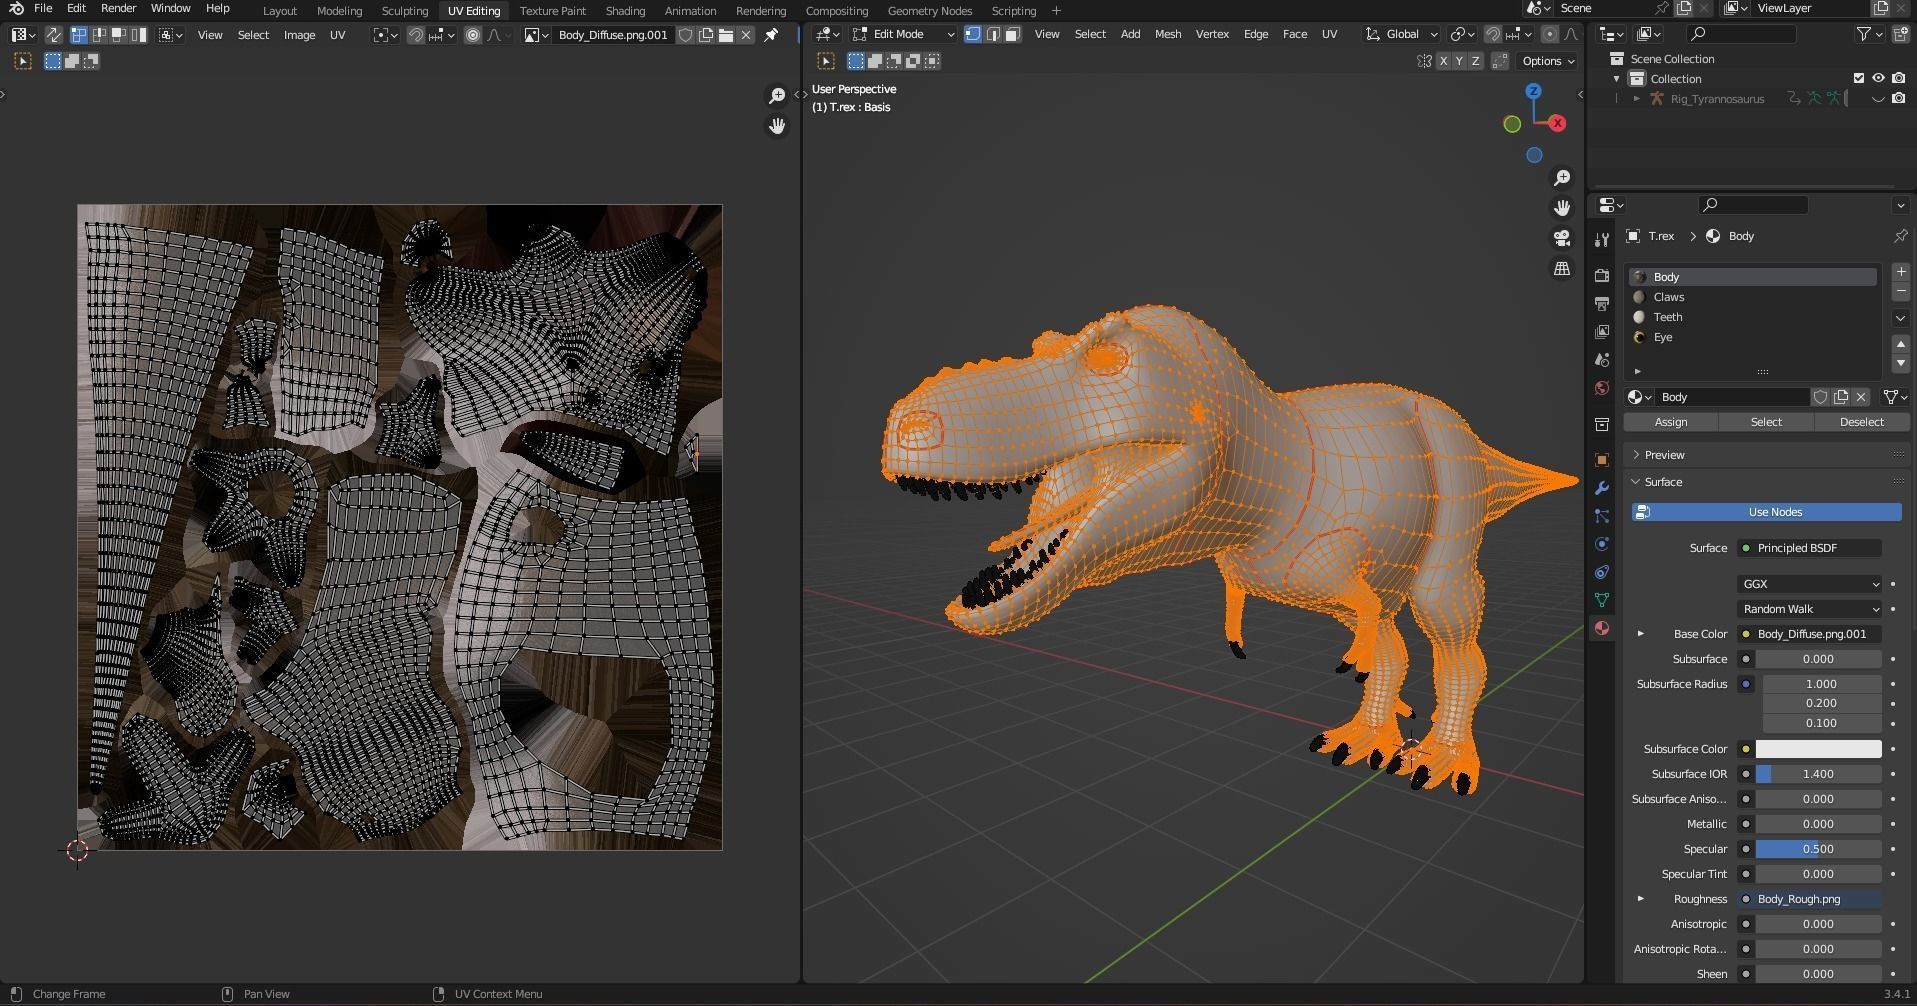Click the Deselect material button
Viewport: 1917px width, 1006px height.
click(x=1861, y=422)
